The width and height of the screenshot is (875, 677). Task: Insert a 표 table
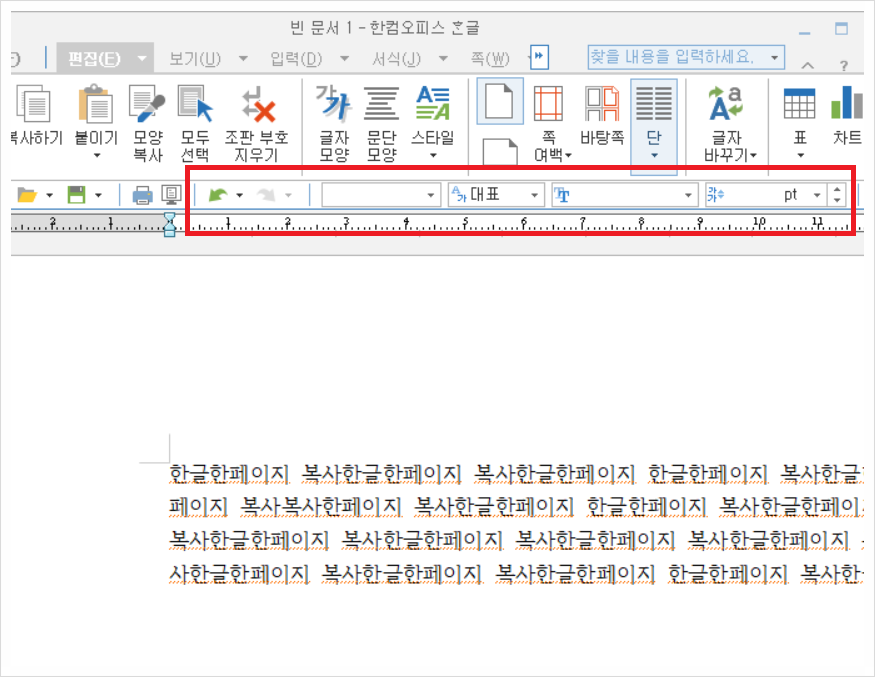[800, 104]
